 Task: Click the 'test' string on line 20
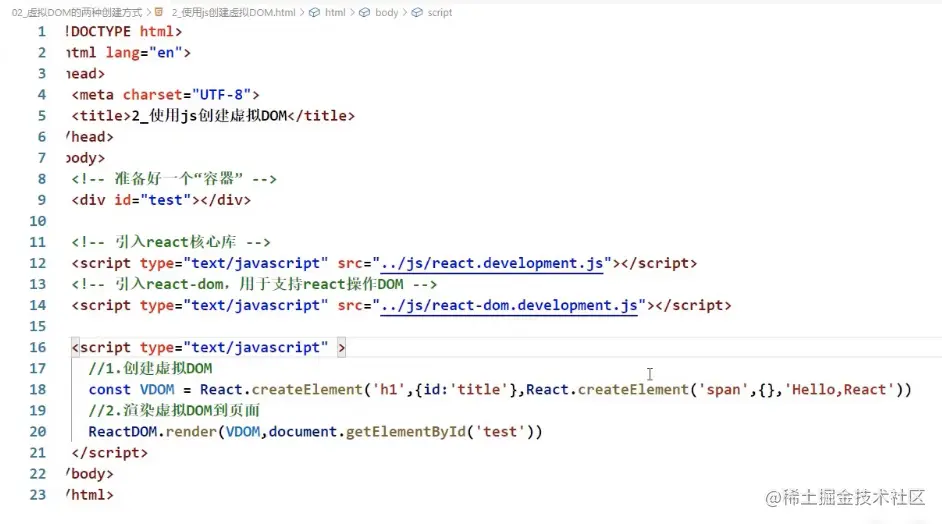pos(500,431)
